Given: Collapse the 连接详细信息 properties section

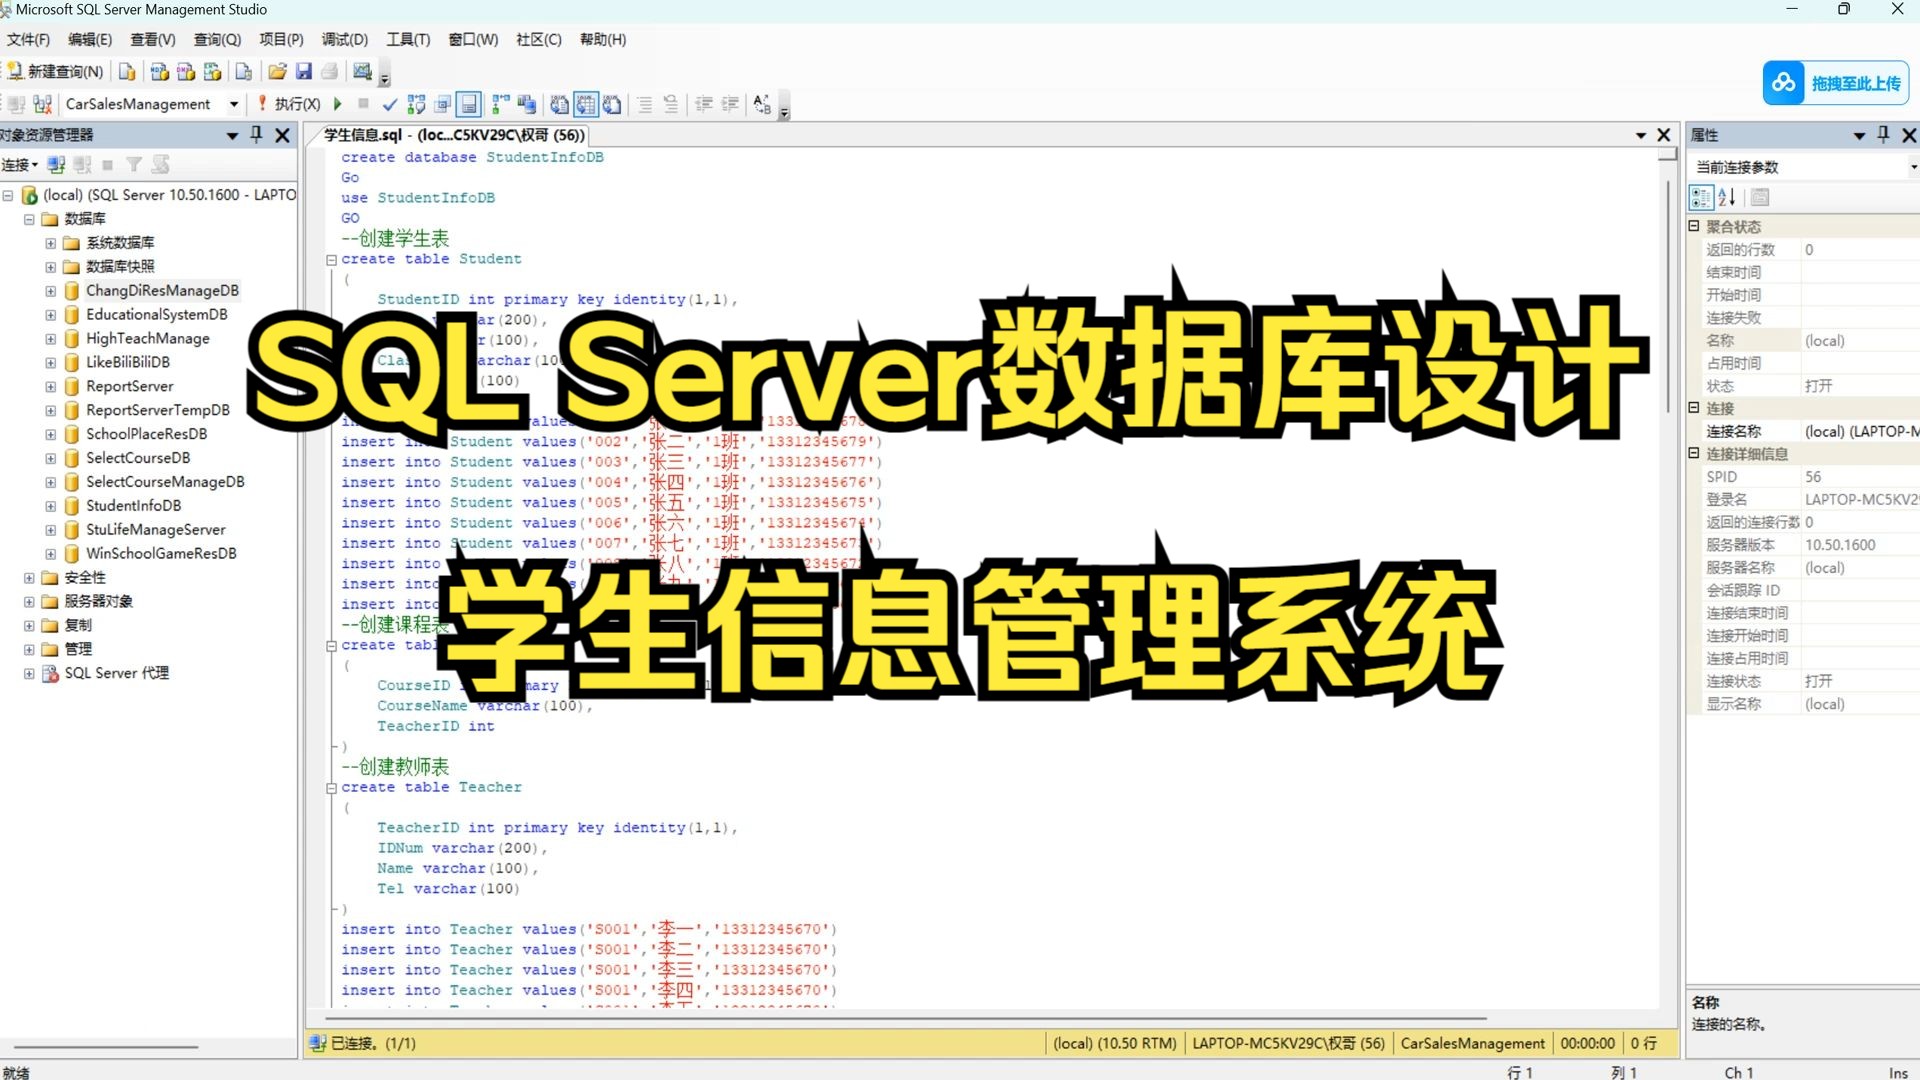Looking at the screenshot, I should click(x=1694, y=453).
